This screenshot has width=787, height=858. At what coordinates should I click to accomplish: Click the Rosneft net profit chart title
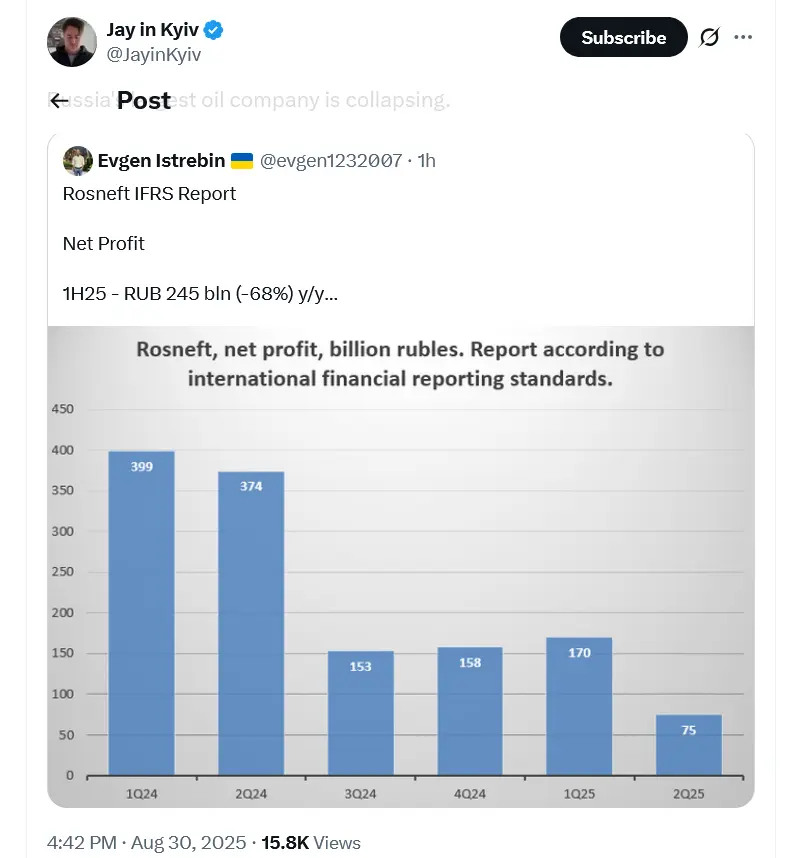(400, 364)
